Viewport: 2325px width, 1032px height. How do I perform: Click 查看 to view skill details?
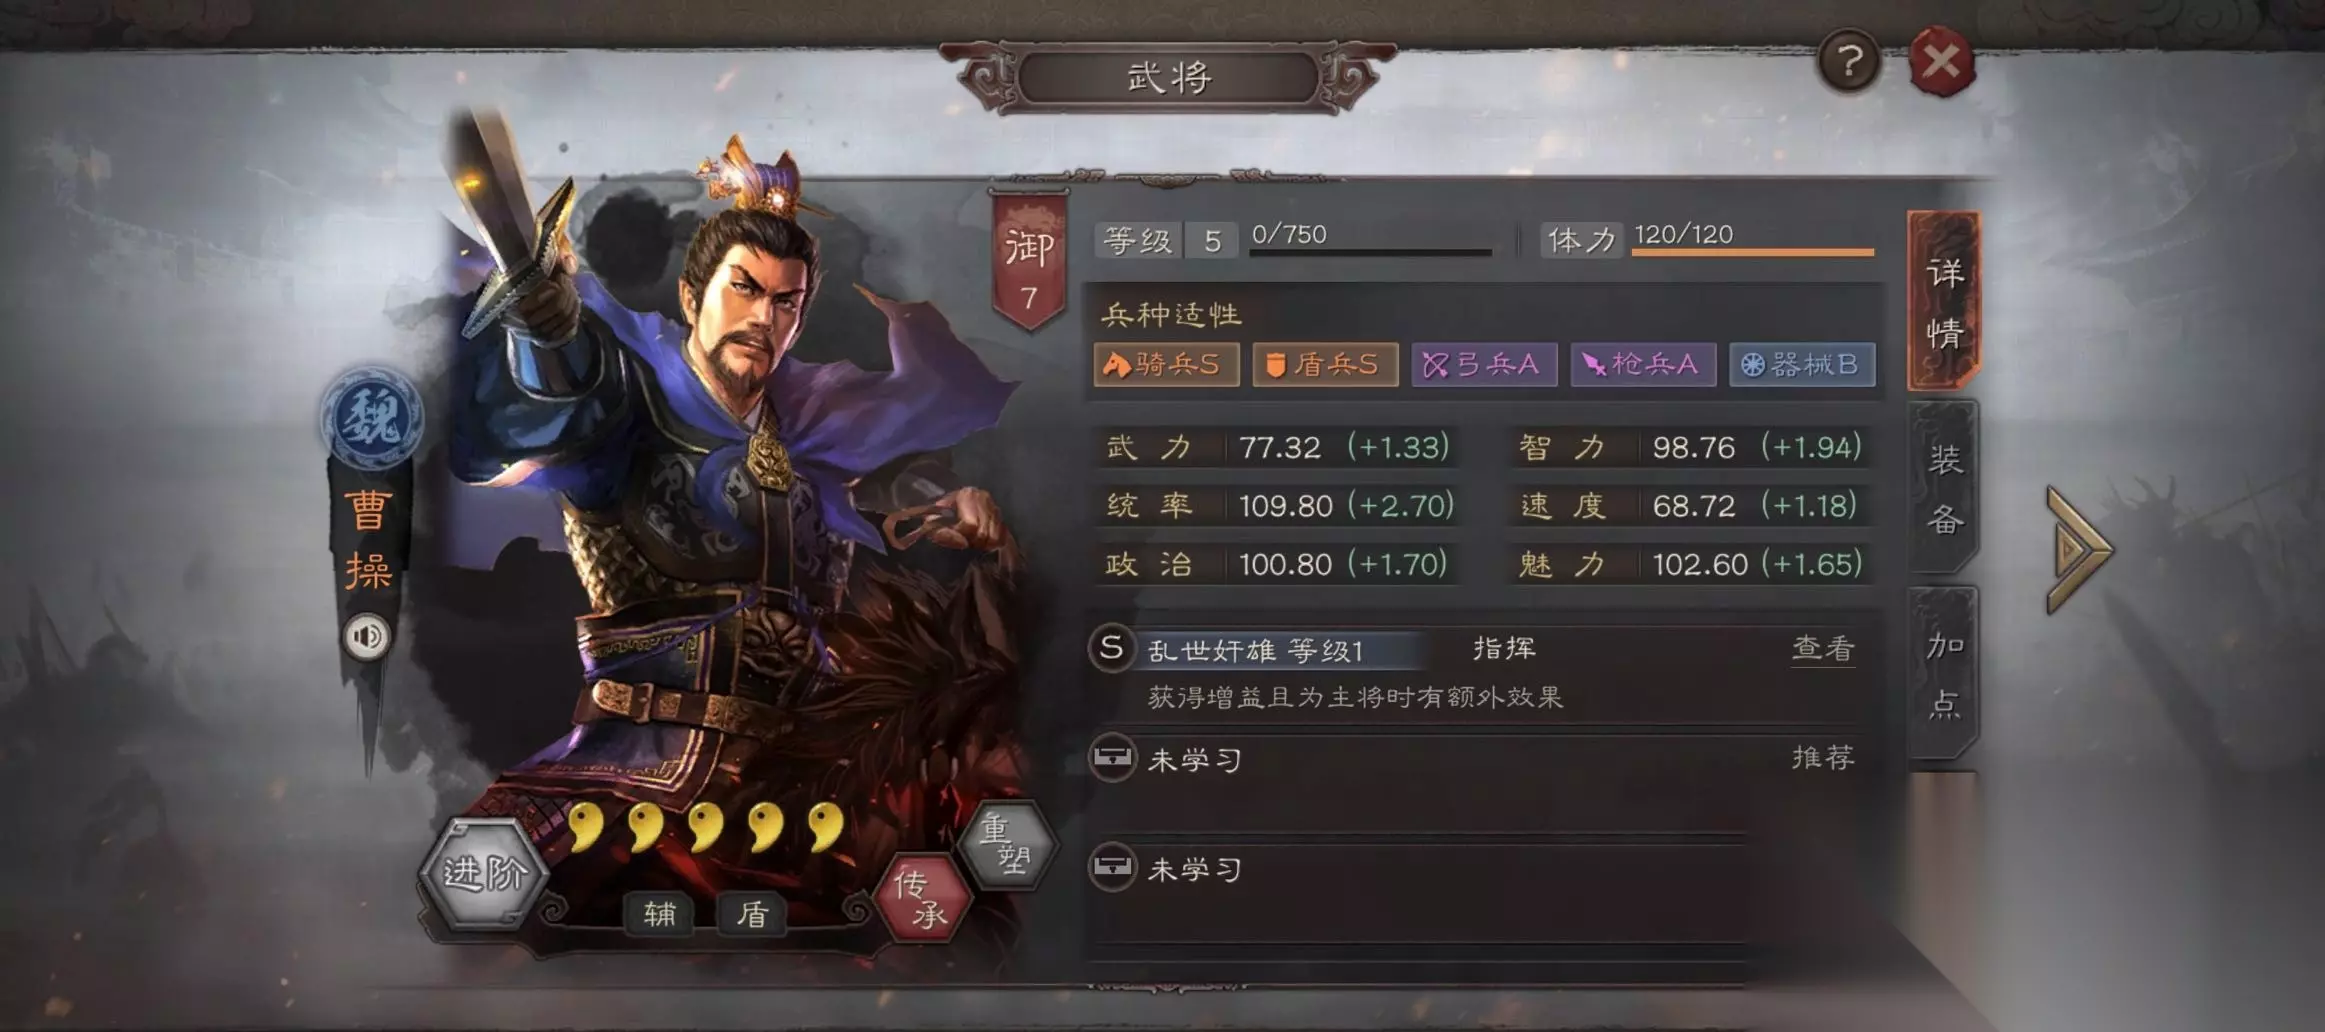(1822, 649)
